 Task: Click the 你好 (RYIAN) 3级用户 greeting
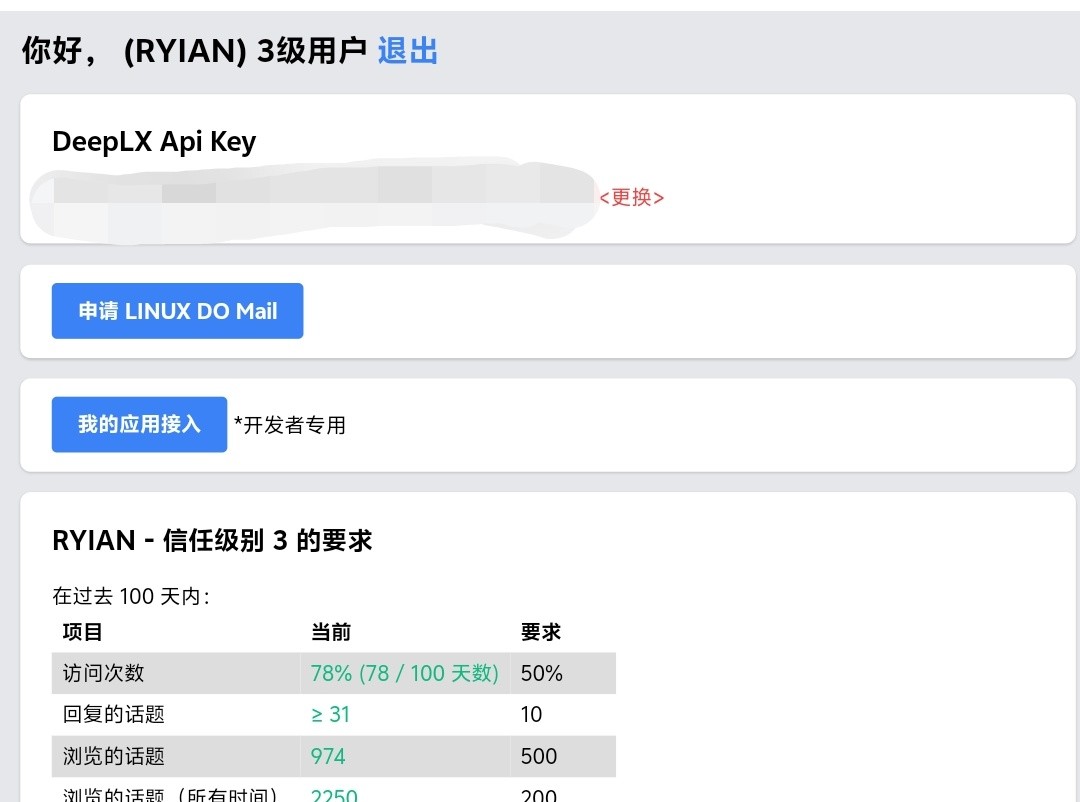coord(194,51)
